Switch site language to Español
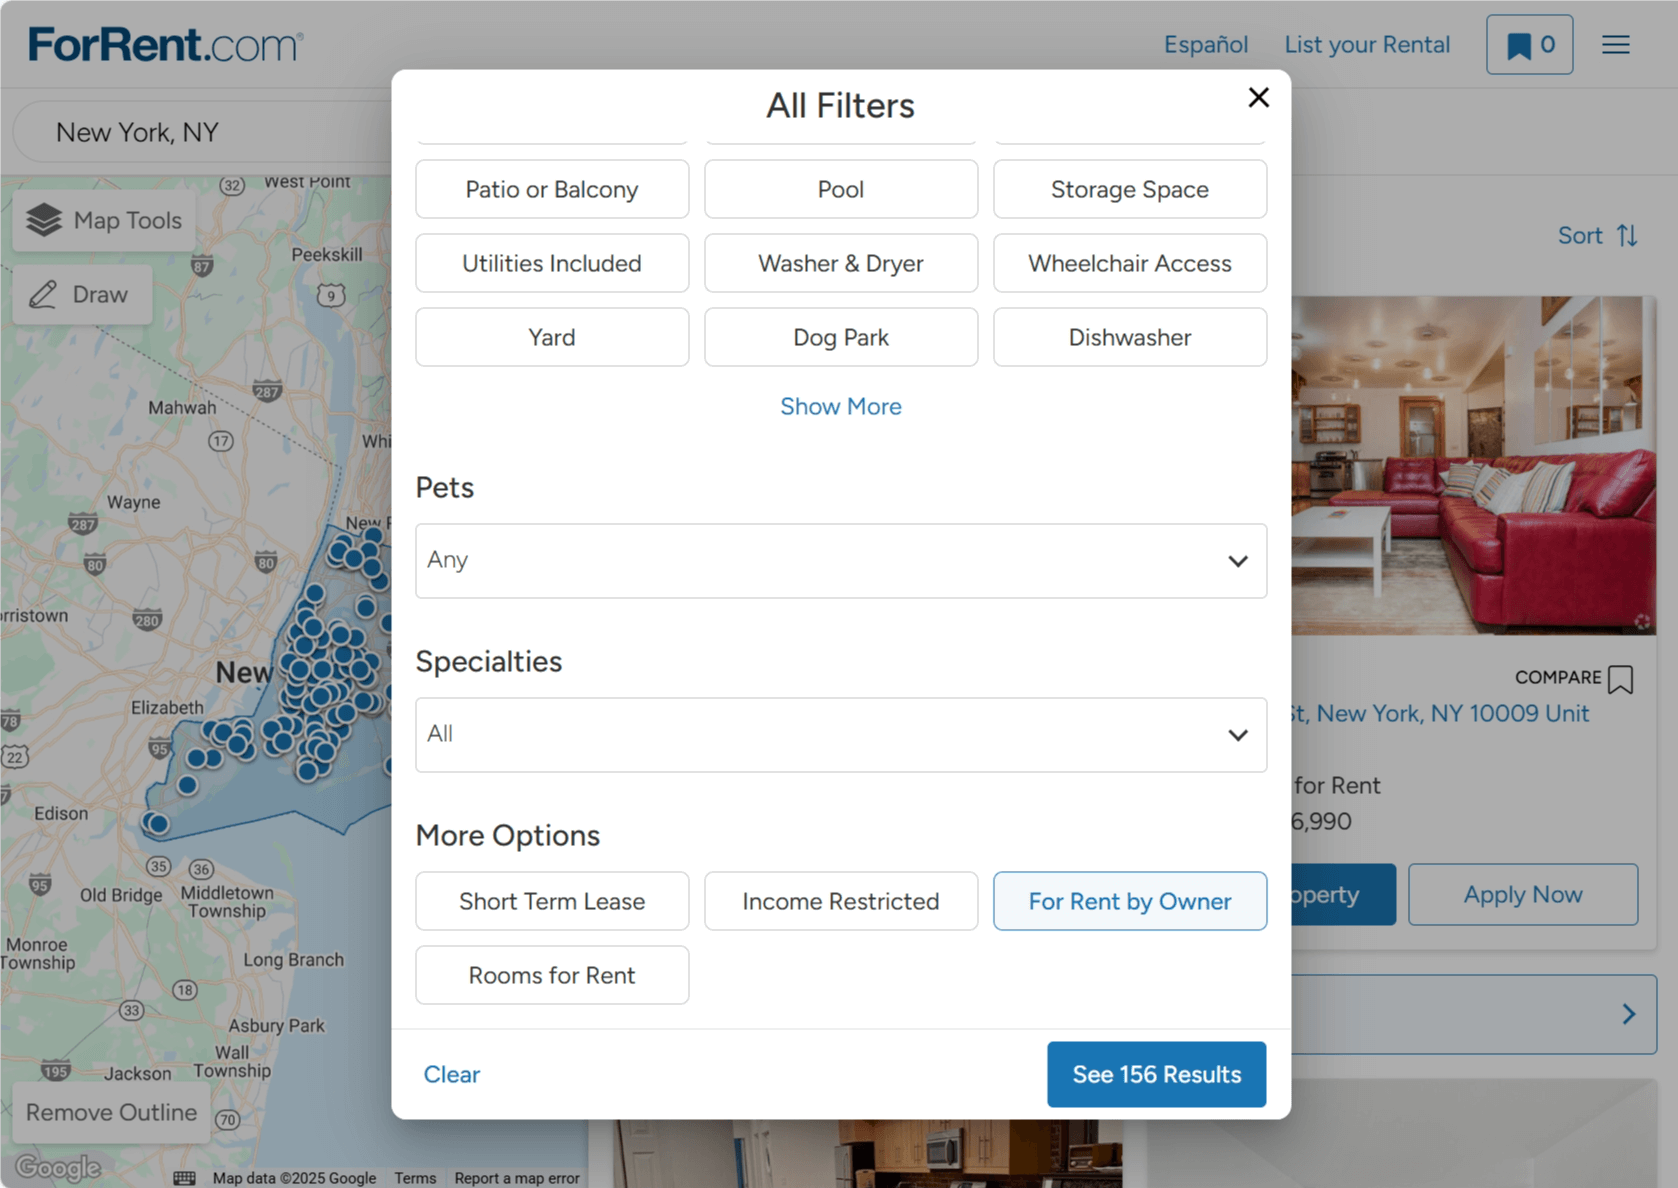Viewport: 1678px width, 1188px height. click(x=1205, y=44)
